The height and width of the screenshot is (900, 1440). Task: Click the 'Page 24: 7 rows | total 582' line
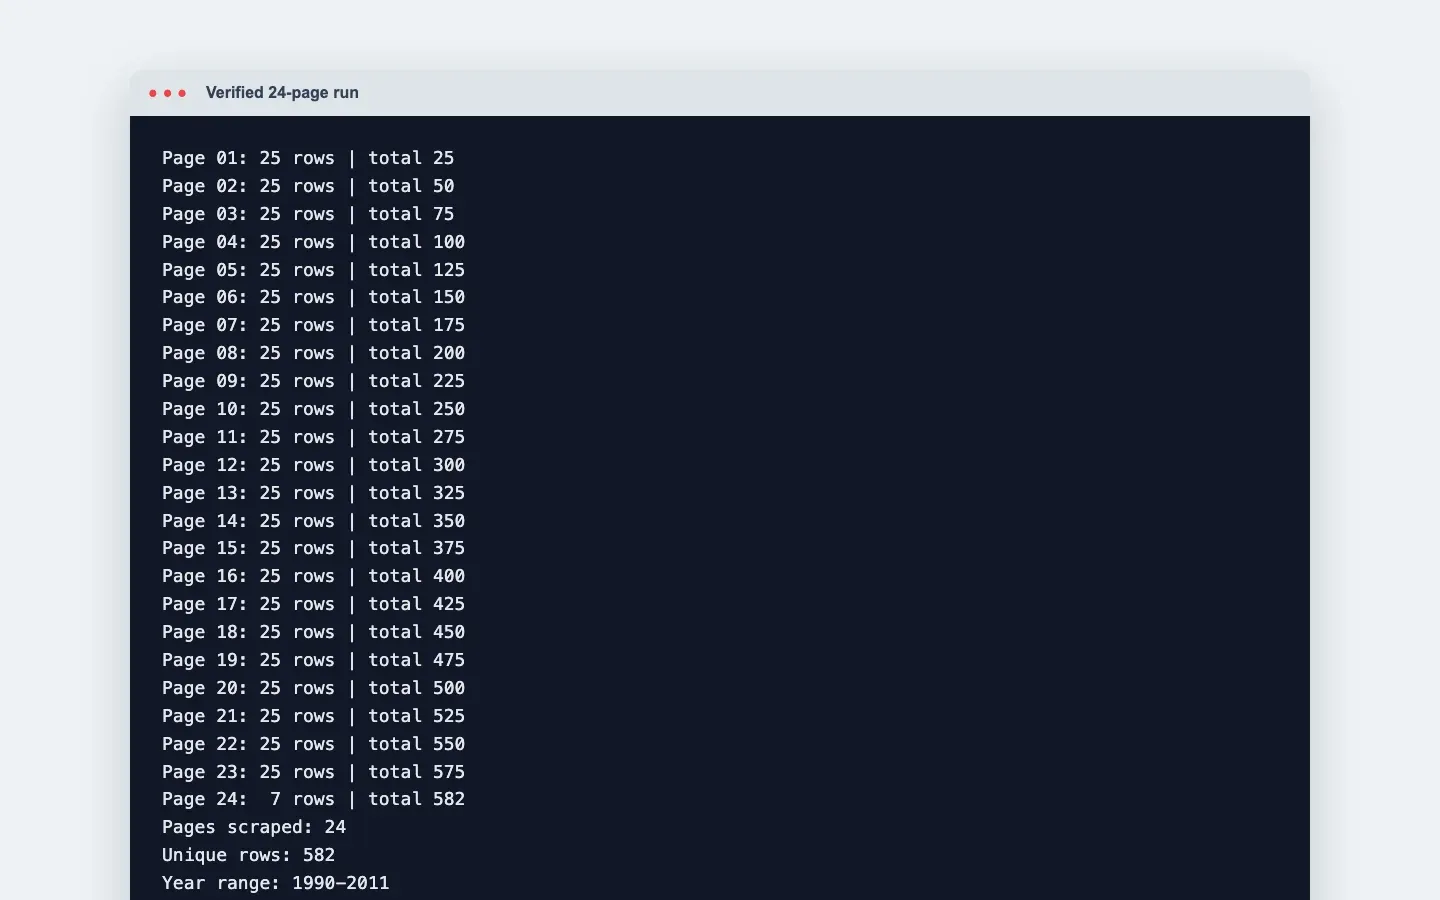(x=314, y=799)
